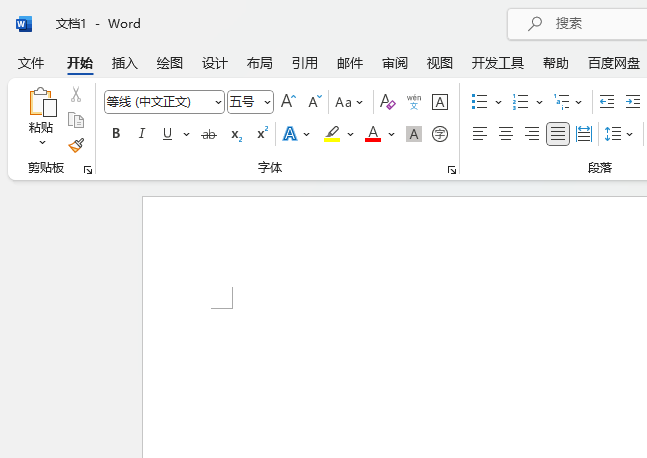Decrease font size with the small A
Image resolution: width=647 pixels, height=458 pixels.
click(x=315, y=101)
